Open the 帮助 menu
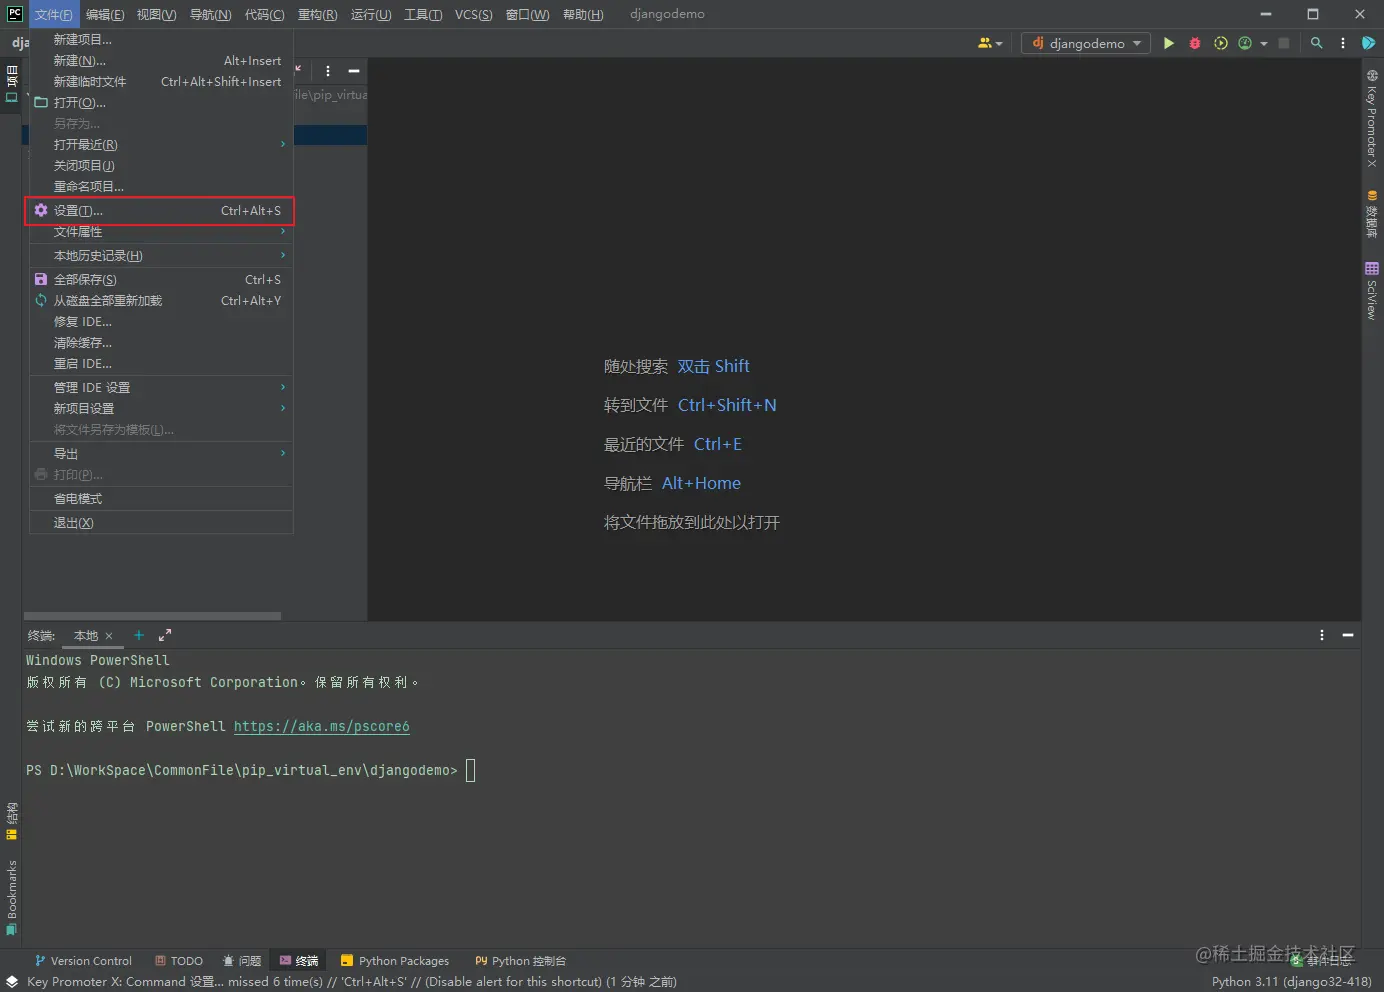The height and width of the screenshot is (992, 1384). (x=583, y=15)
